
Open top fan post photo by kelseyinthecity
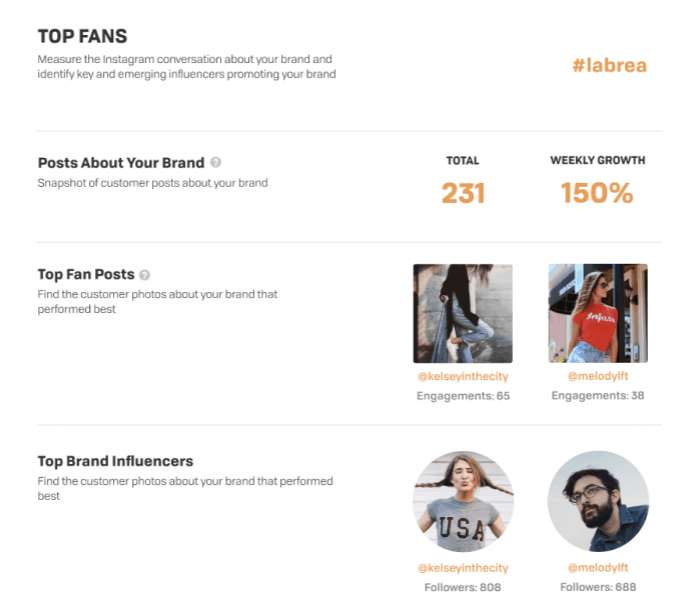tap(463, 313)
